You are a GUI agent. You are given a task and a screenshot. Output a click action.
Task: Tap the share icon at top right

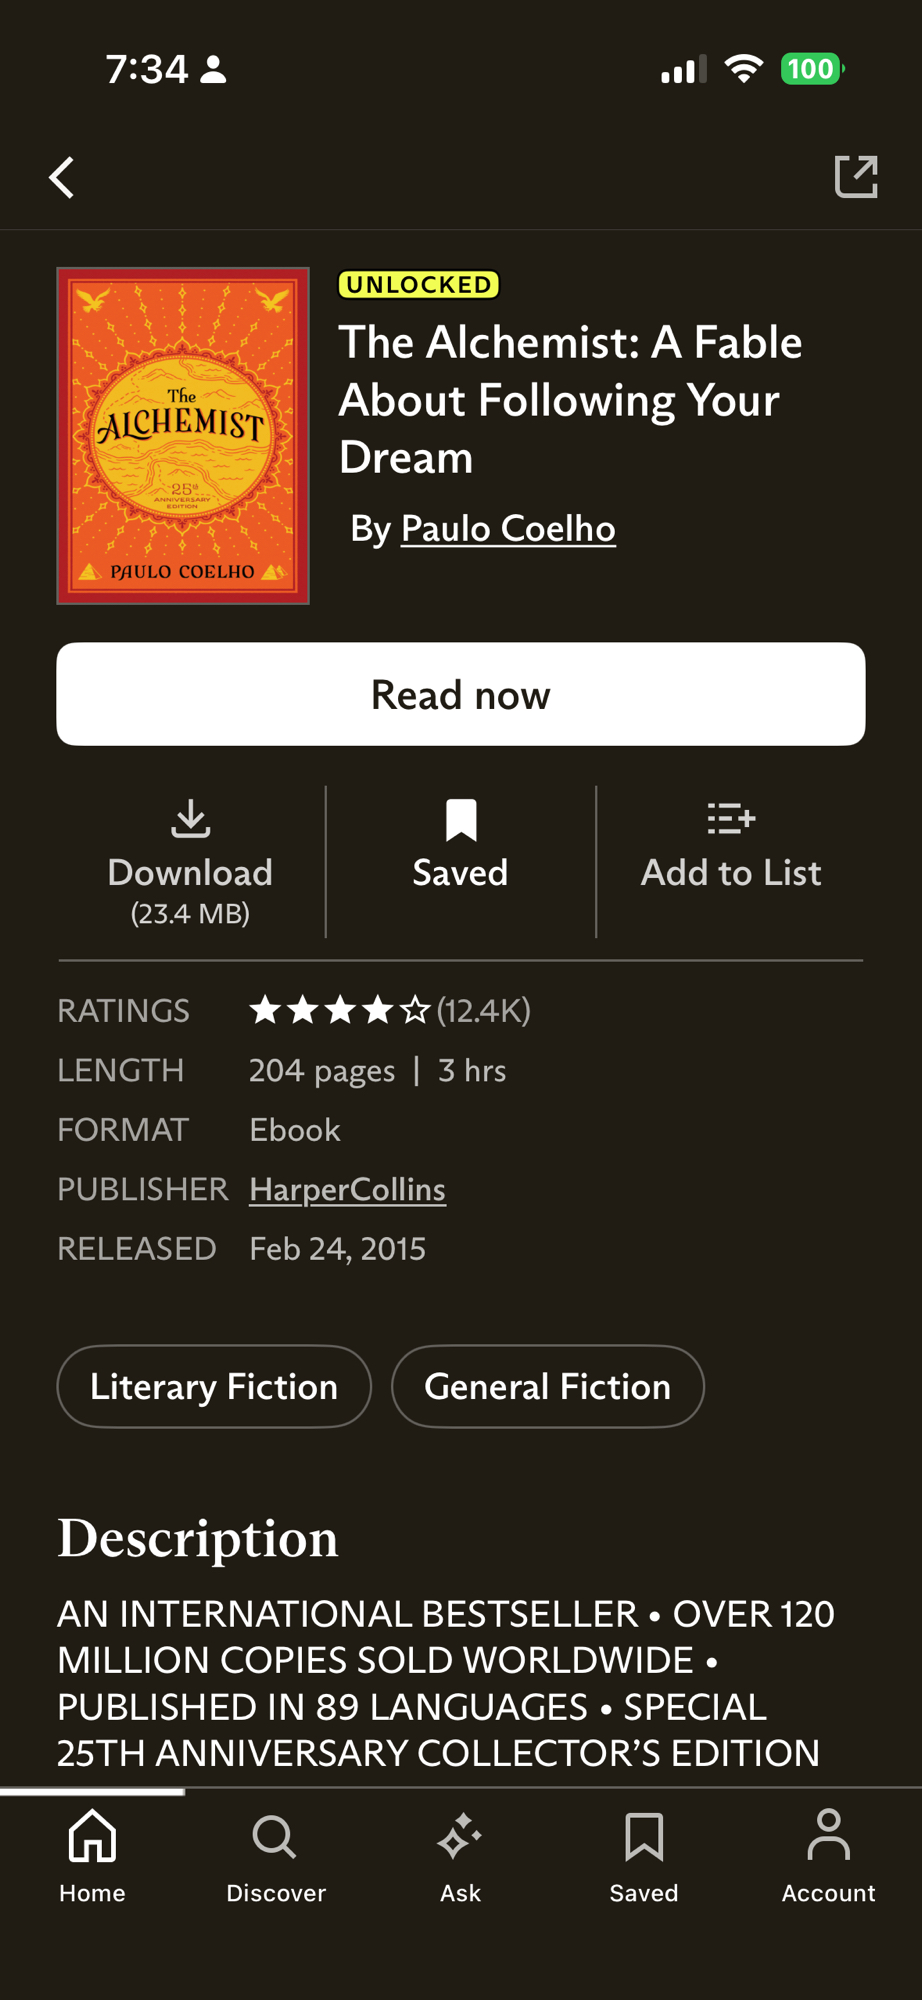tap(856, 177)
